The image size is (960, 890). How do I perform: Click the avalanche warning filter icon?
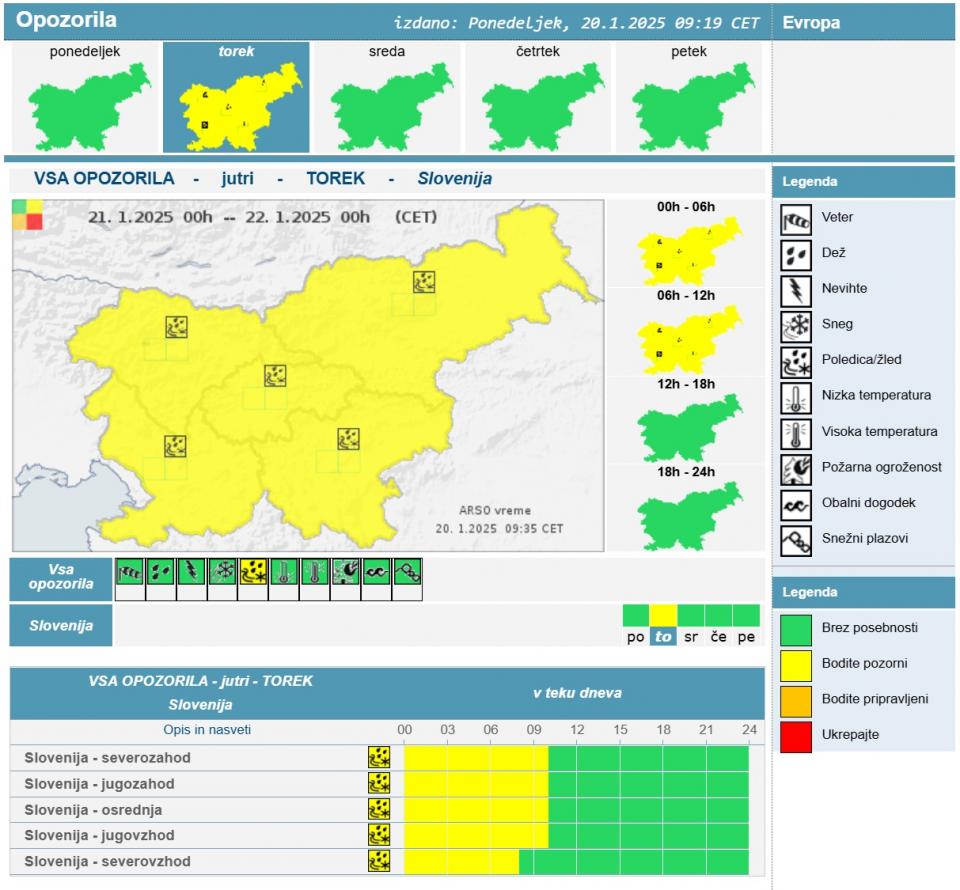pyautogui.click(x=407, y=571)
